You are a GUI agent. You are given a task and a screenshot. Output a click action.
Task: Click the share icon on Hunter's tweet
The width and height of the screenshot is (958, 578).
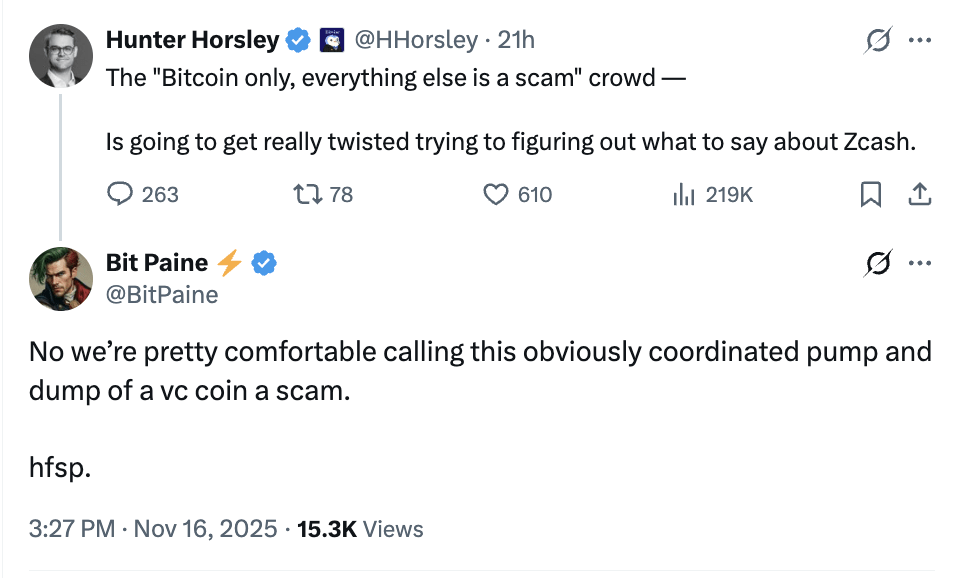pos(919,194)
